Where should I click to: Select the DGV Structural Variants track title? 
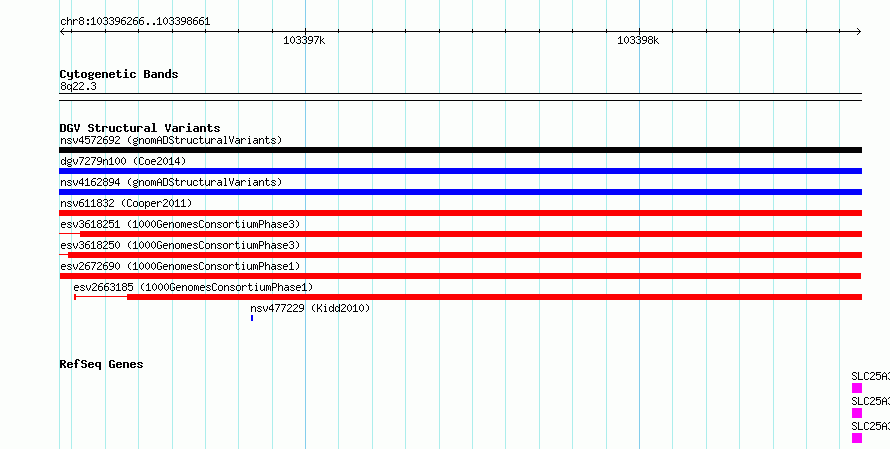(140, 128)
